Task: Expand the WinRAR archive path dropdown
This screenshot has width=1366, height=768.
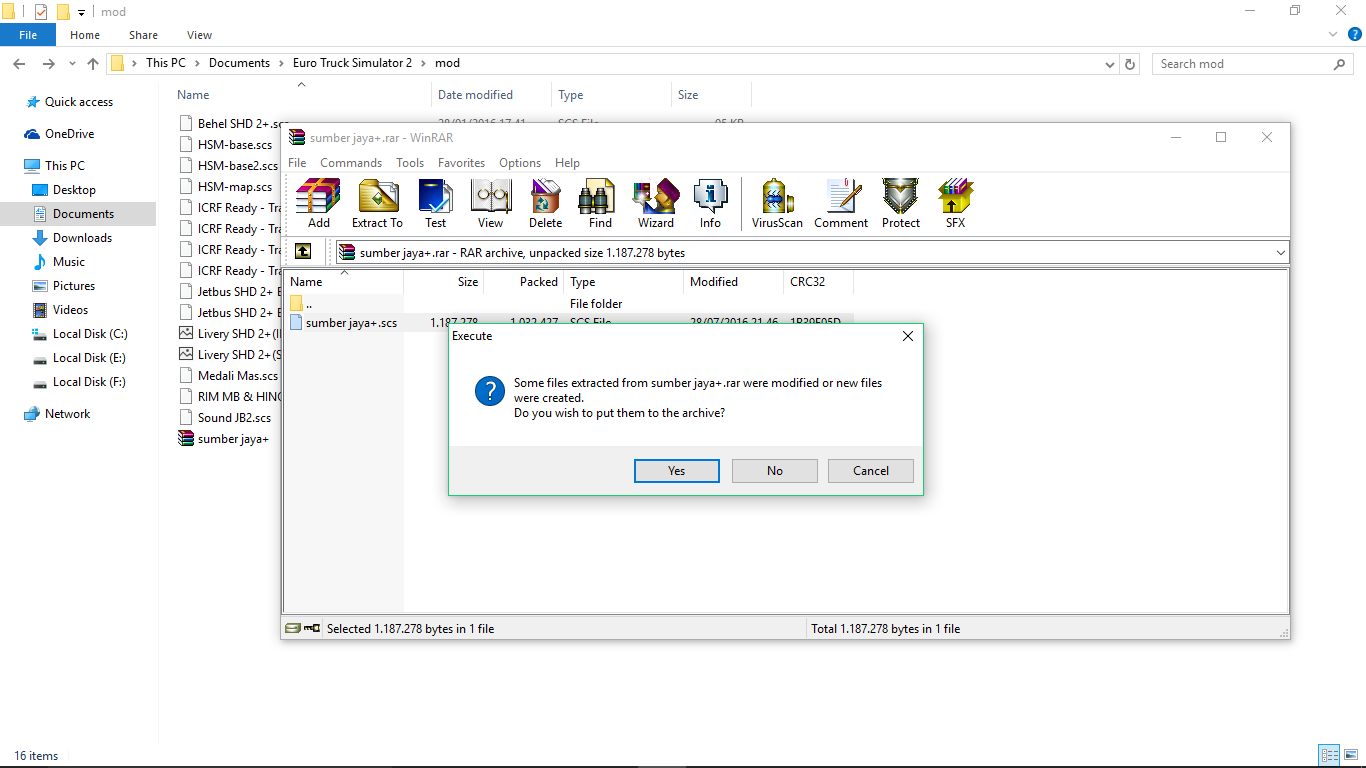Action: point(1280,253)
